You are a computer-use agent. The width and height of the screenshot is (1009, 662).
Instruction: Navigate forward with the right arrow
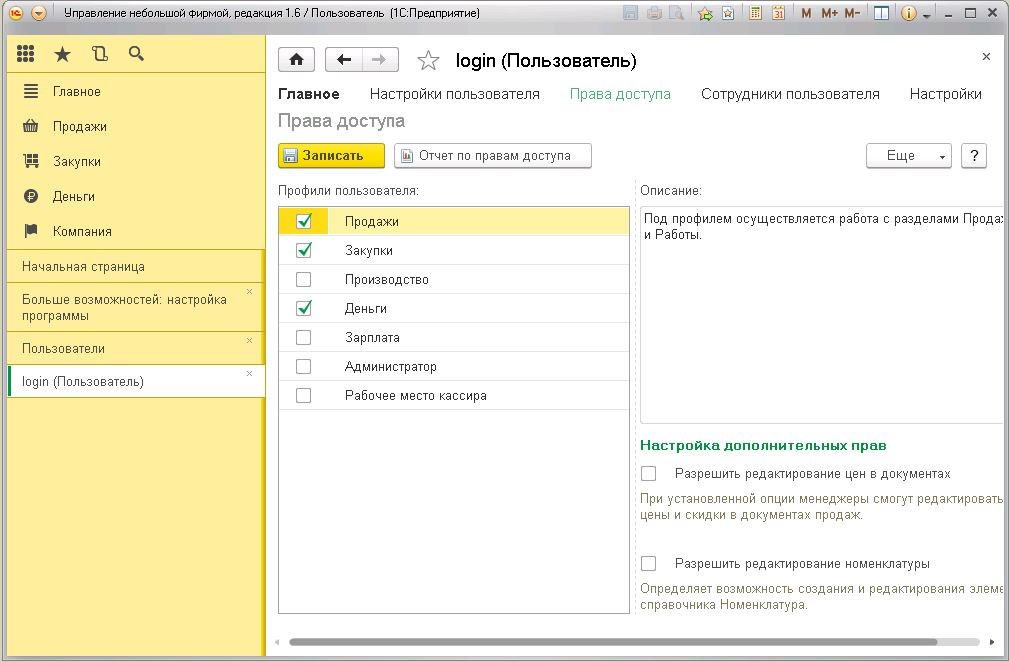pos(380,60)
